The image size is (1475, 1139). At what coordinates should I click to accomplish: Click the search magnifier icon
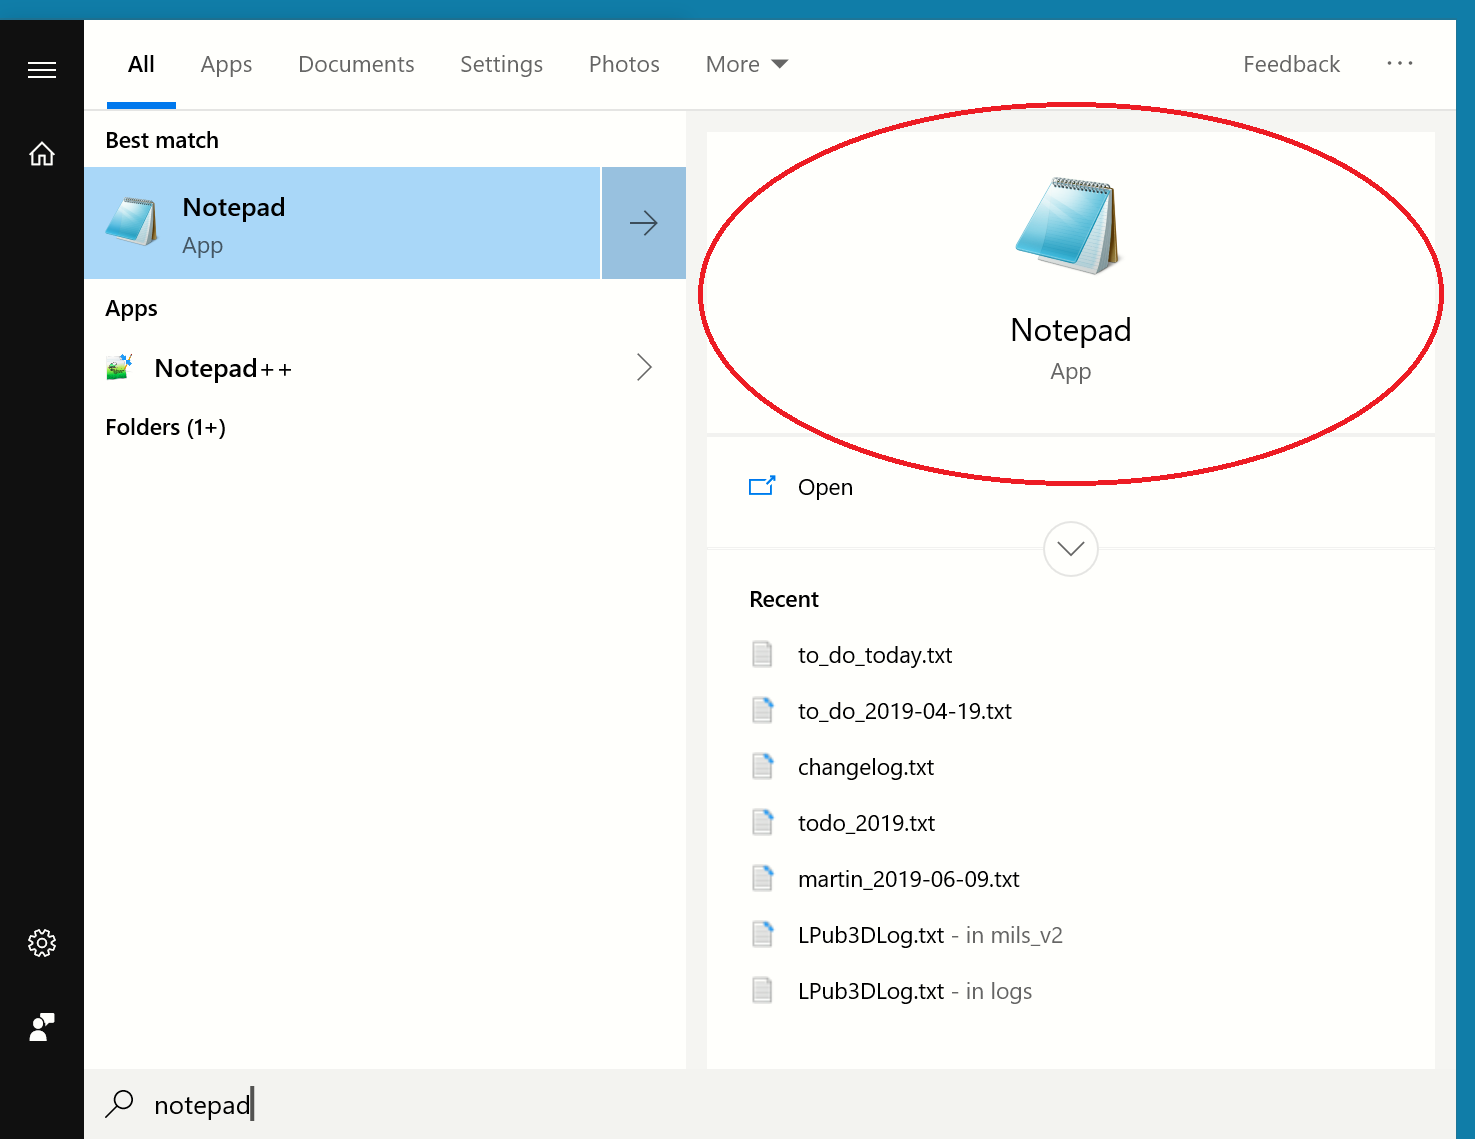pyautogui.click(x=119, y=1104)
